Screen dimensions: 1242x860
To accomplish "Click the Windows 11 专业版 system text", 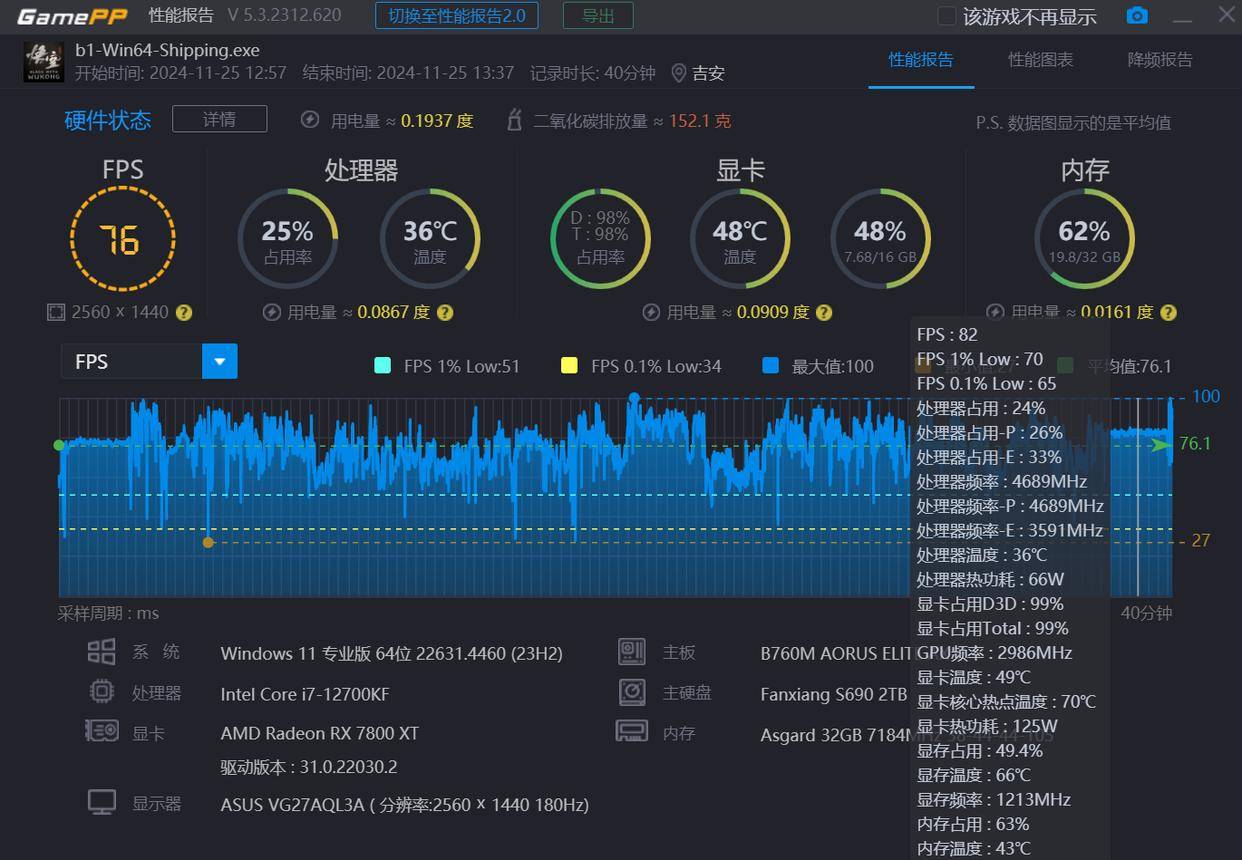I will point(392,654).
